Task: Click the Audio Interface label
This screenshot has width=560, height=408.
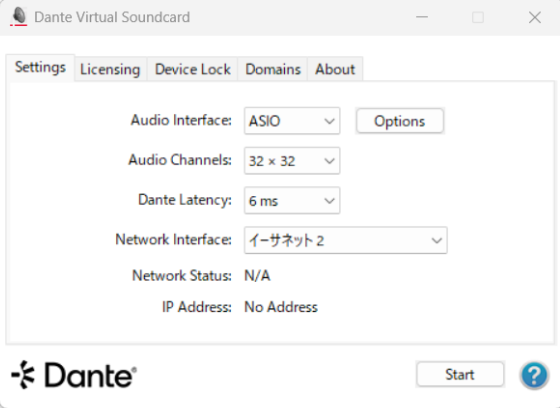Action: click(x=181, y=120)
